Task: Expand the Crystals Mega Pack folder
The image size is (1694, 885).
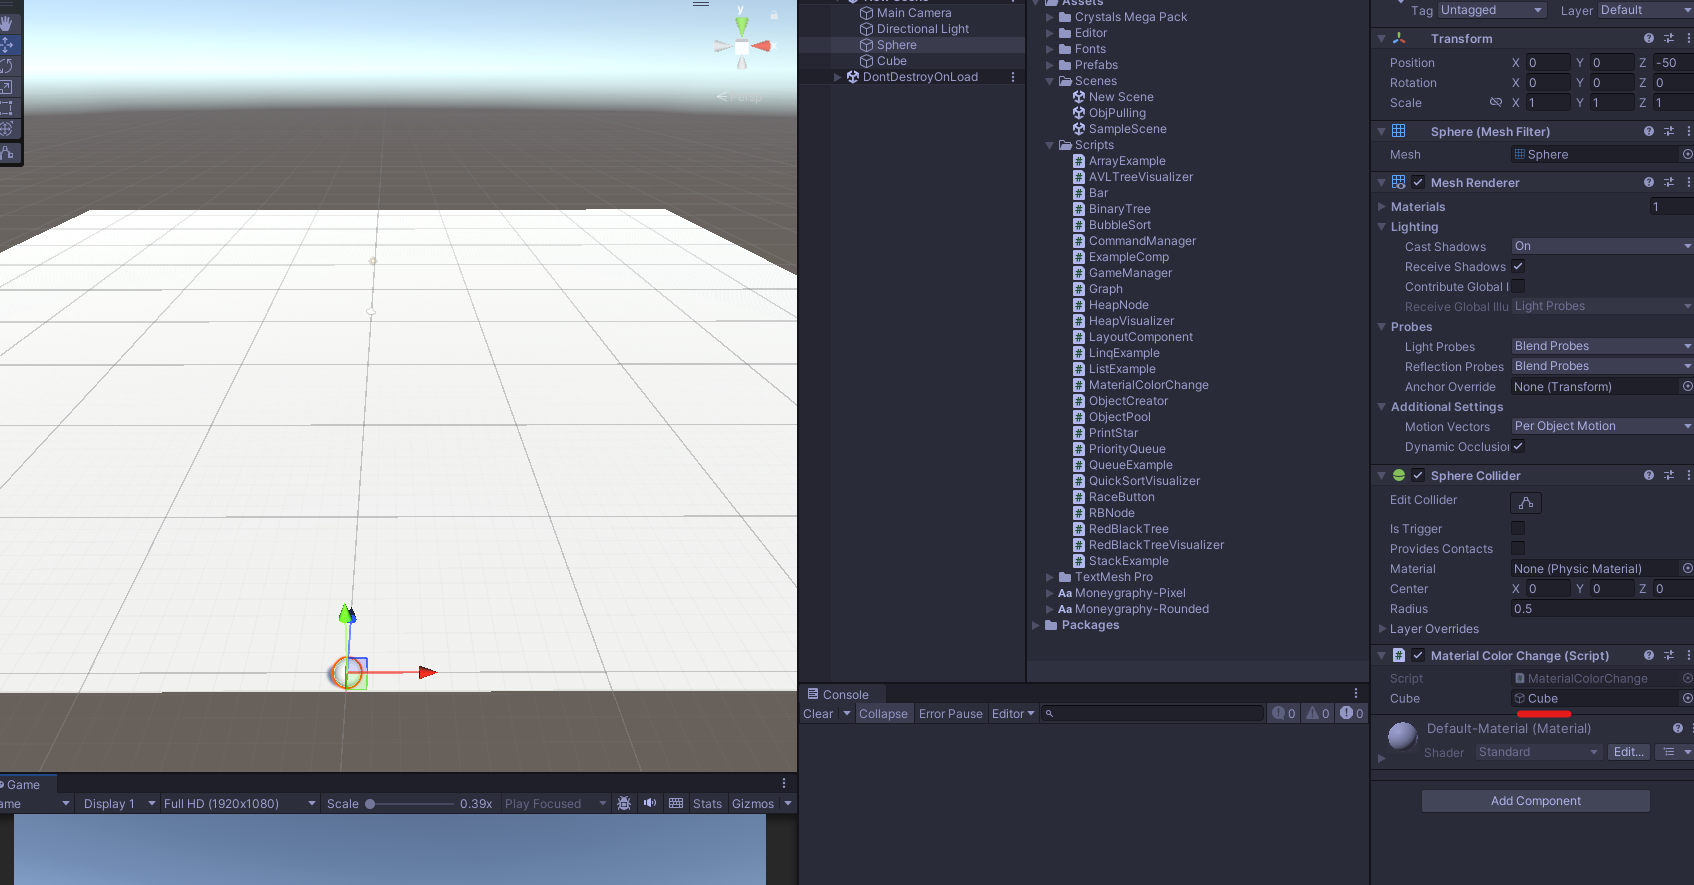Action: coord(1050,17)
